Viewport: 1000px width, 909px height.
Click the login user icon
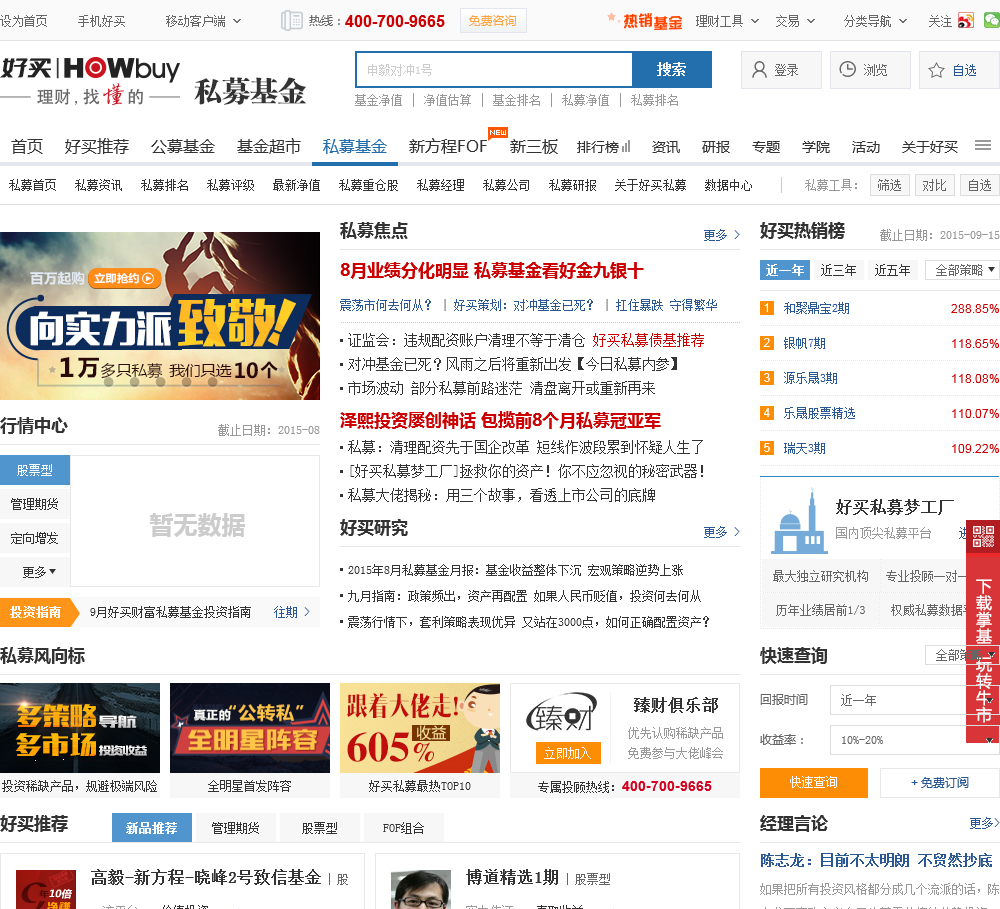coord(759,70)
